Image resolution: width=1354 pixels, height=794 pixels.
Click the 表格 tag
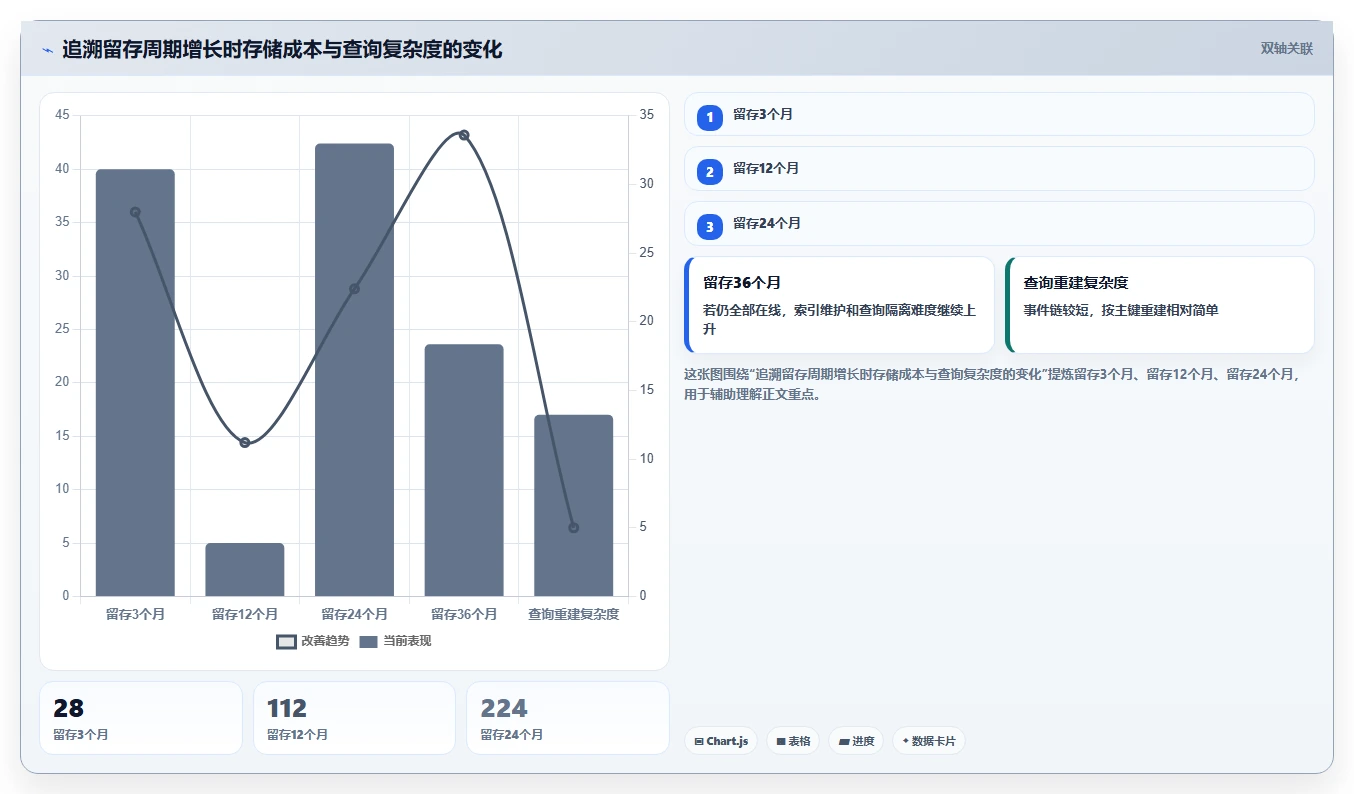pyautogui.click(x=793, y=741)
